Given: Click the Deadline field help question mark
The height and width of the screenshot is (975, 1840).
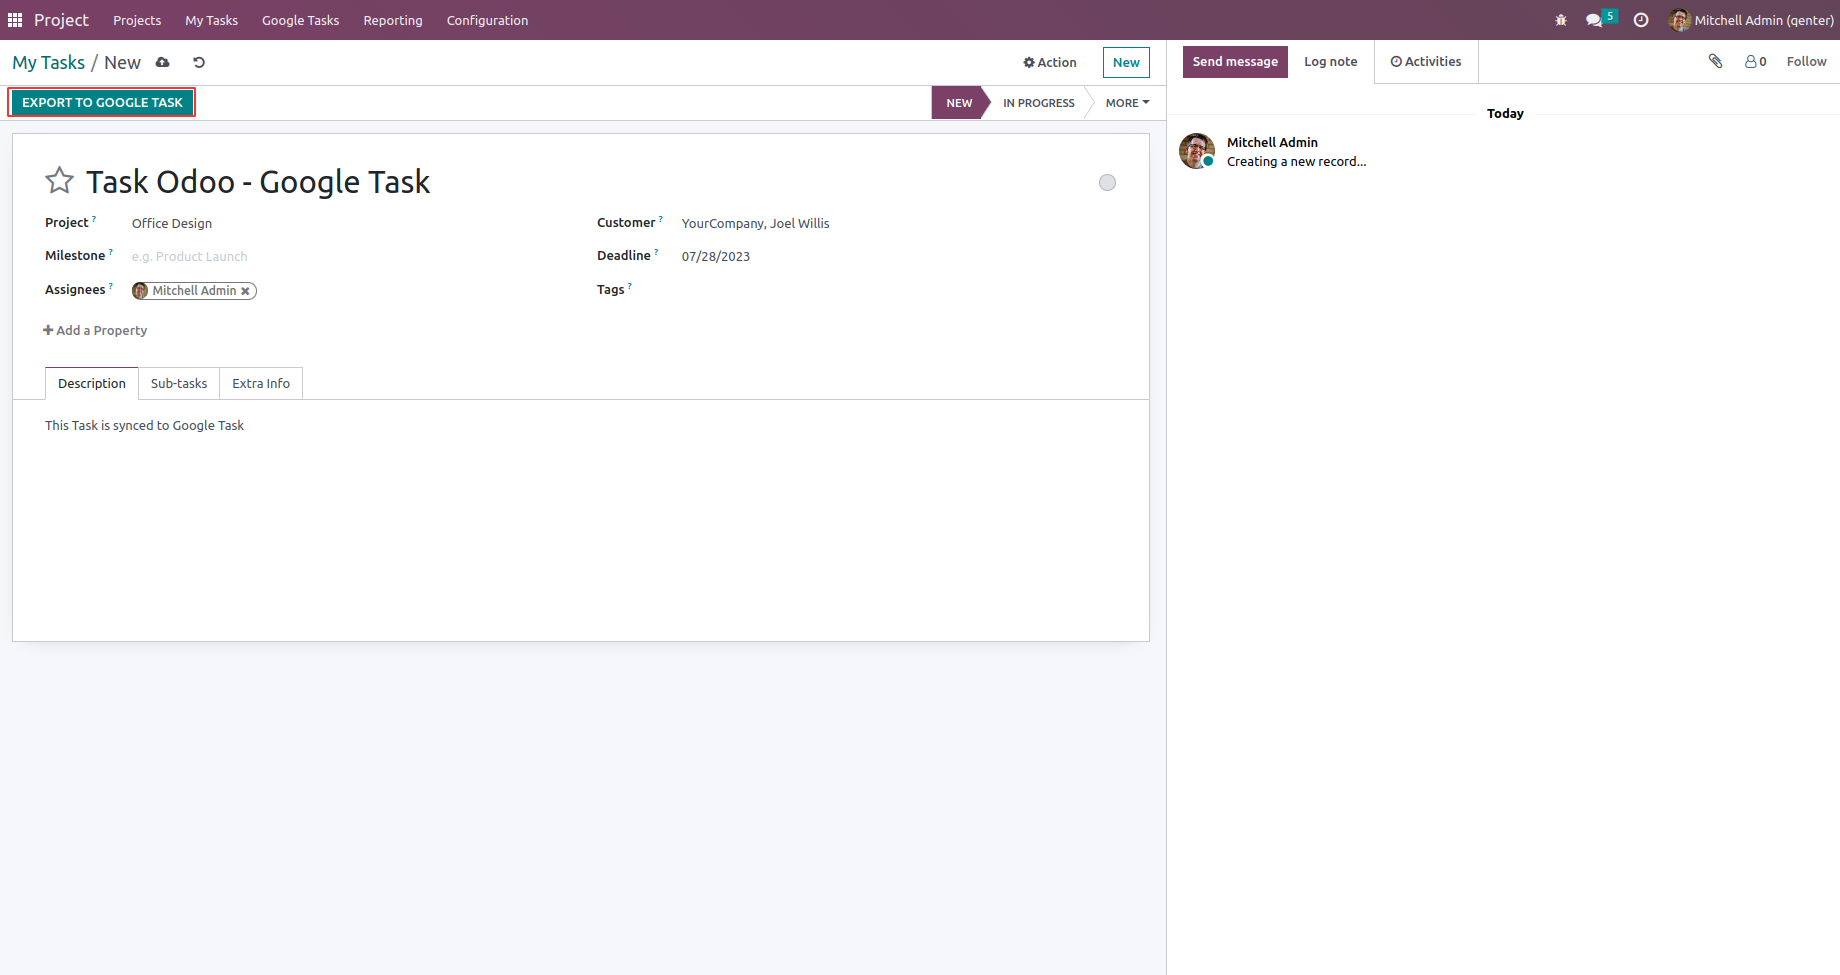Looking at the screenshot, I should [x=656, y=252].
